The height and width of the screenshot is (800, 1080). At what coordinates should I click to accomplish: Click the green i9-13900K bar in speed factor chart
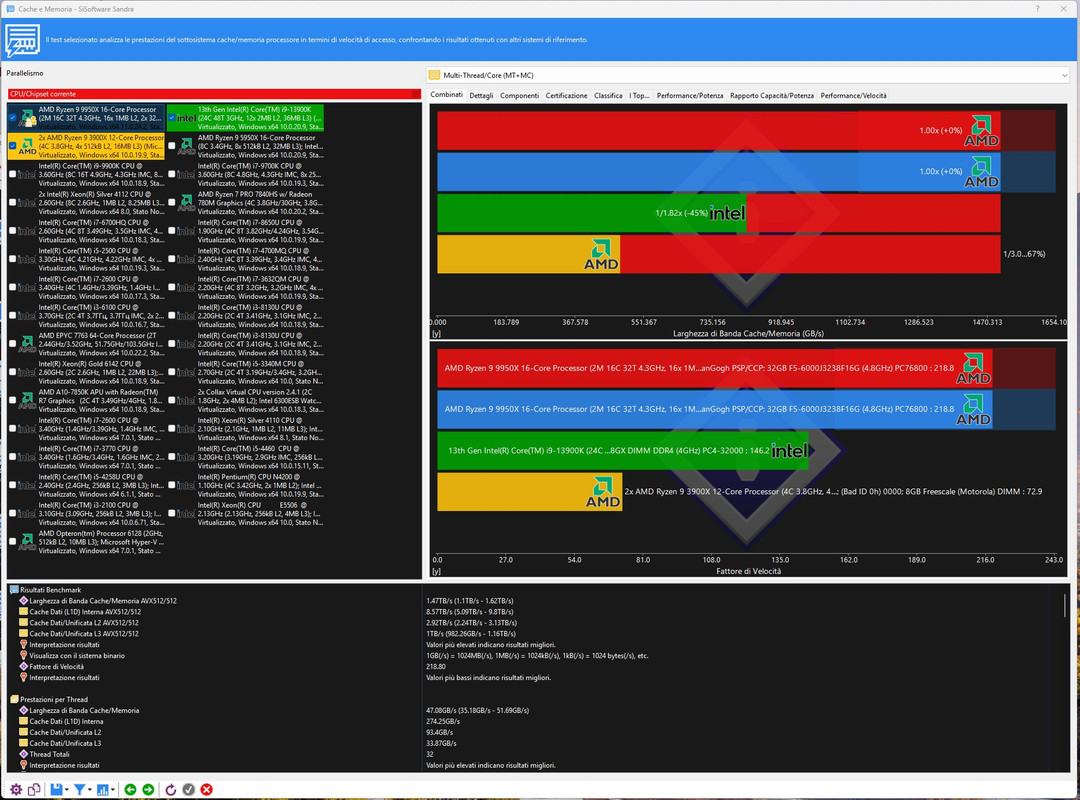(x=623, y=451)
